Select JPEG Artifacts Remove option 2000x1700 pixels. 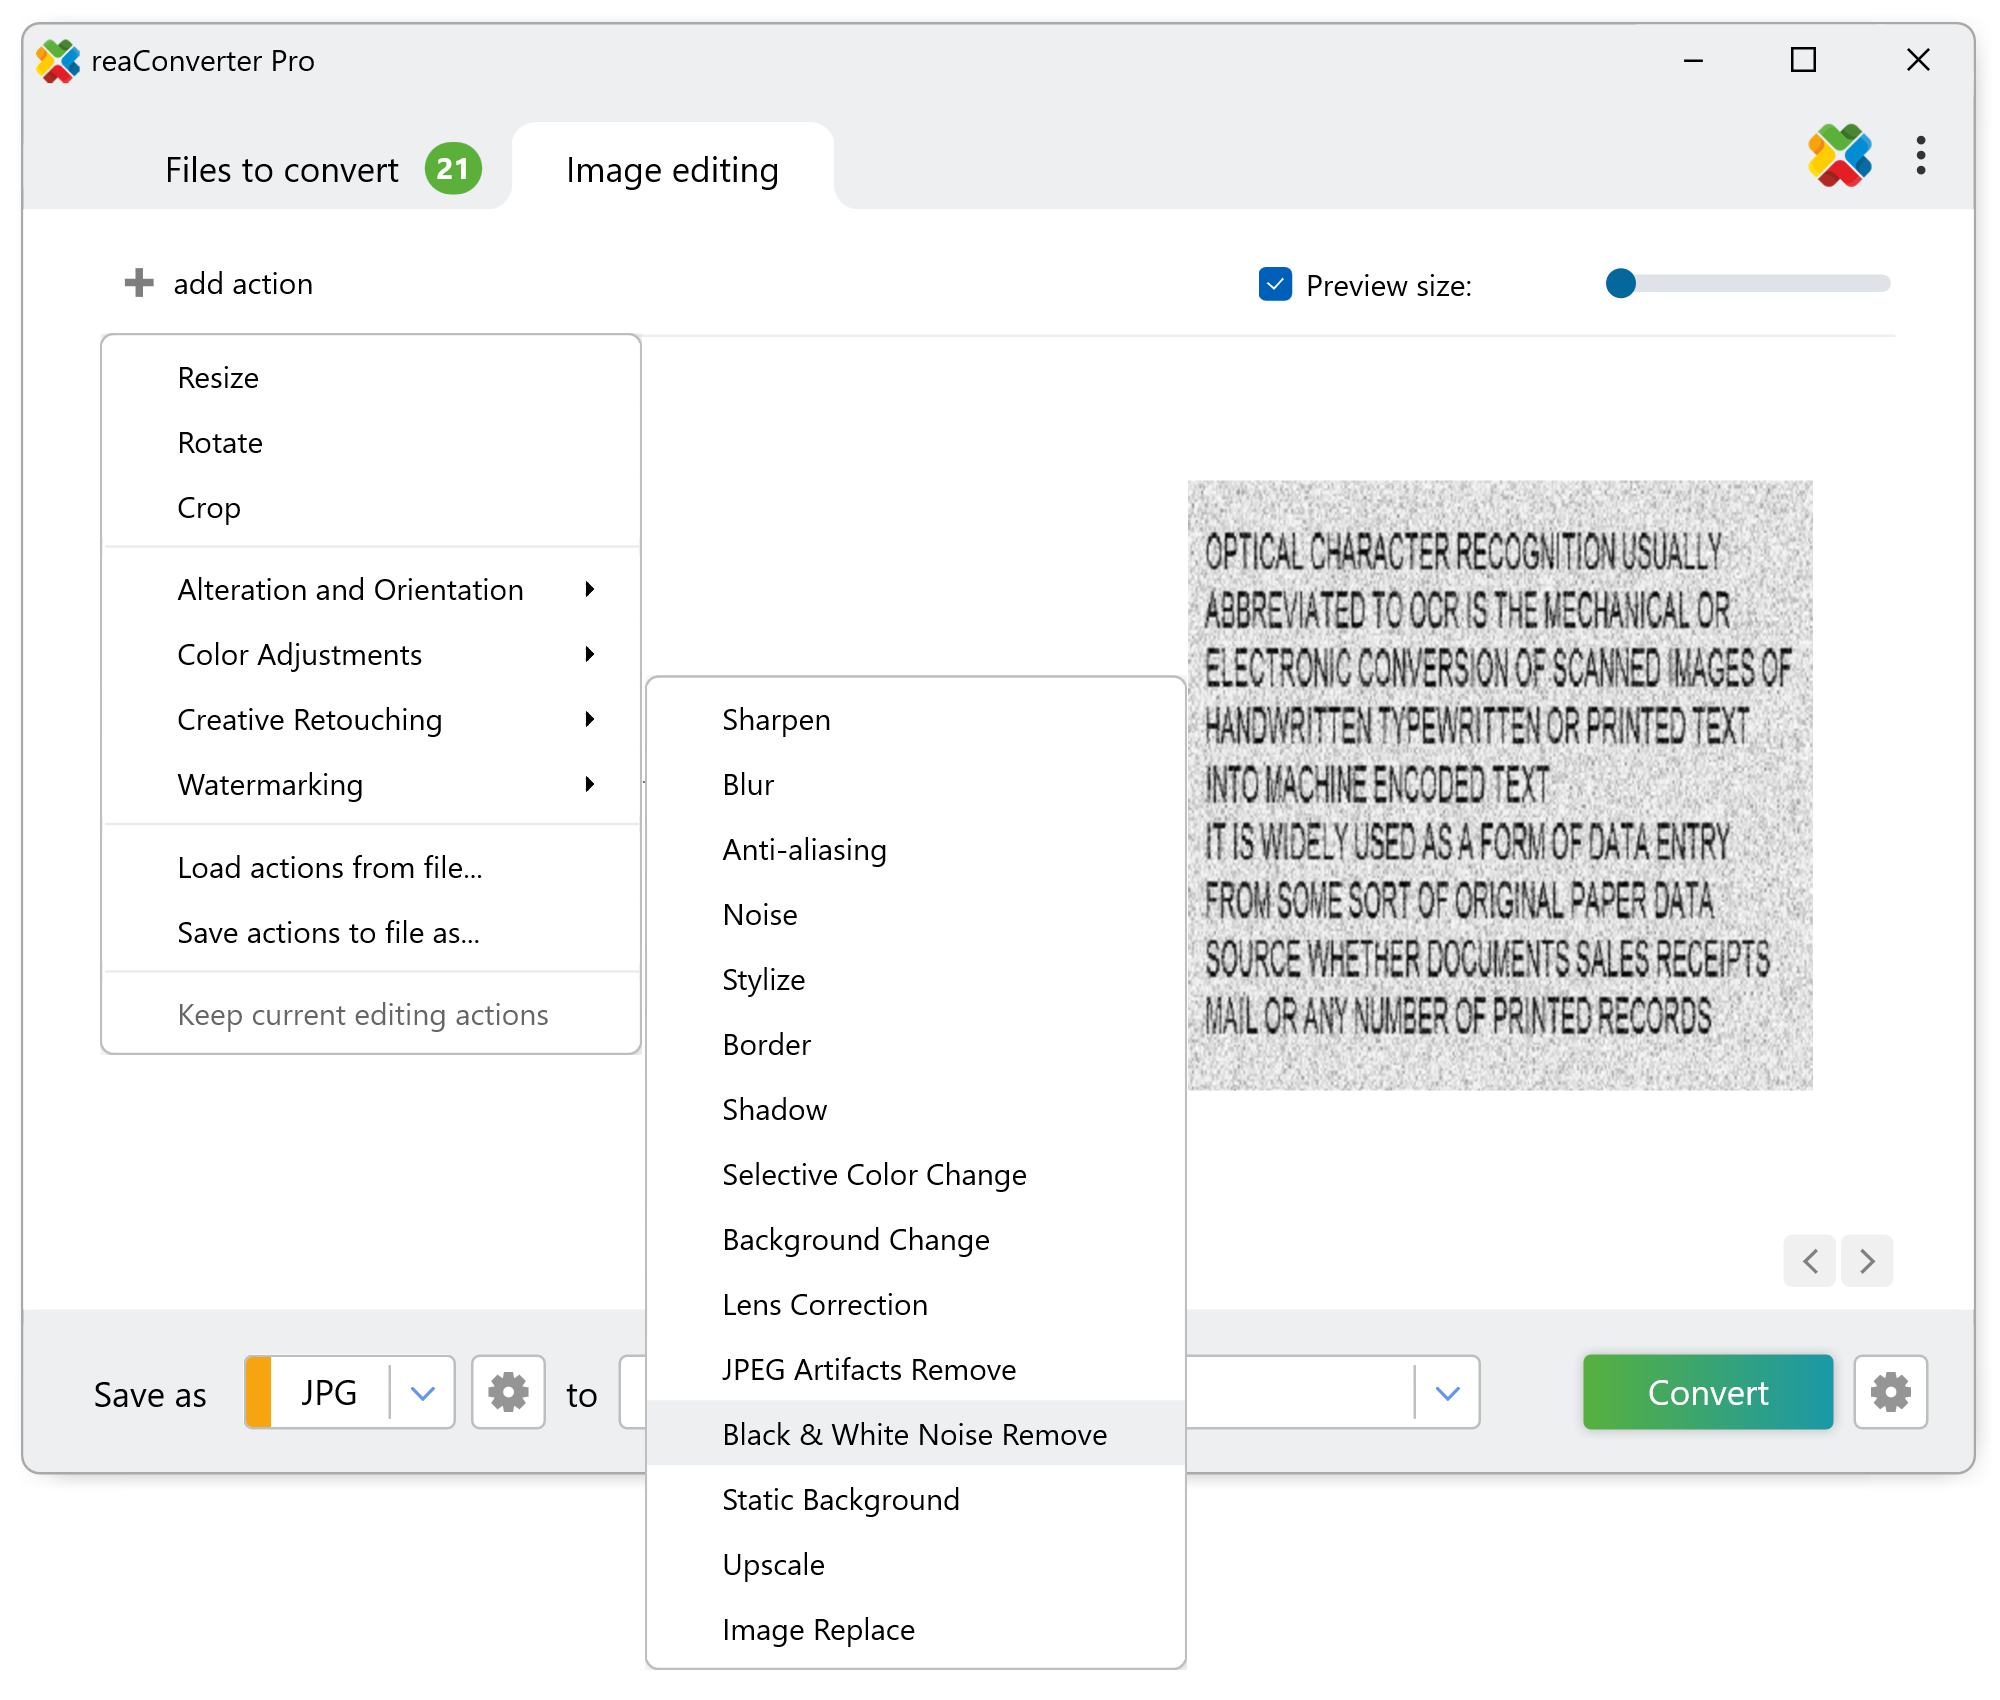(x=868, y=1369)
